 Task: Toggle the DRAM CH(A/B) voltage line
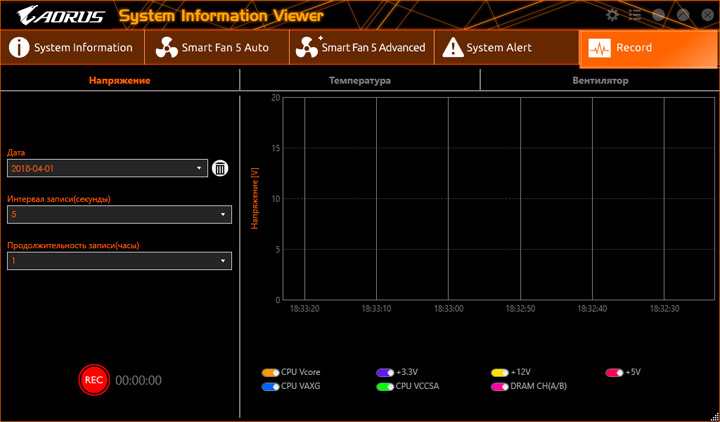[x=500, y=385]
